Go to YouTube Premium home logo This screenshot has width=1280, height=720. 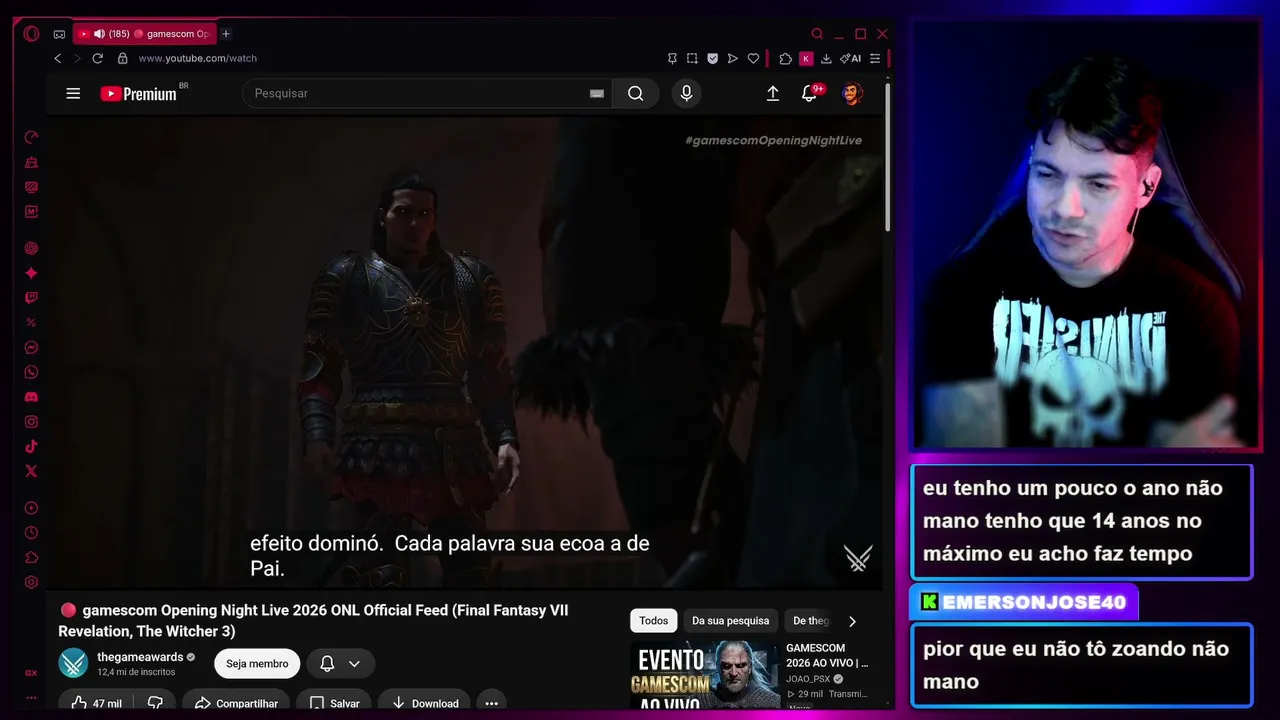139,94
